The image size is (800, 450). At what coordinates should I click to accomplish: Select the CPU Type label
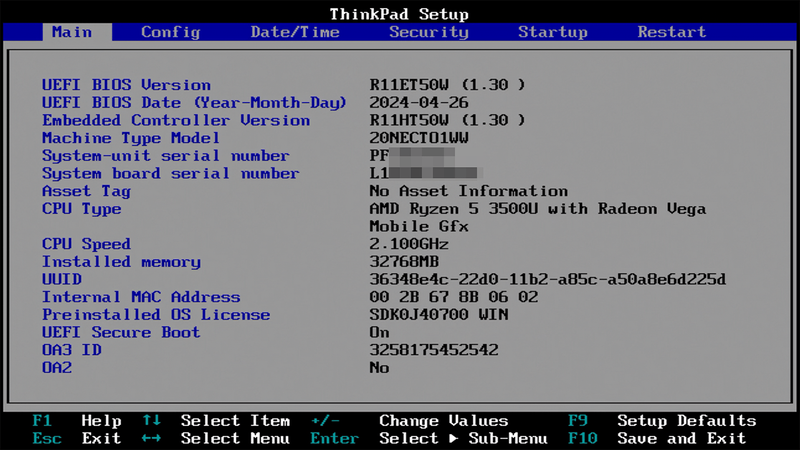coord(82,209)
